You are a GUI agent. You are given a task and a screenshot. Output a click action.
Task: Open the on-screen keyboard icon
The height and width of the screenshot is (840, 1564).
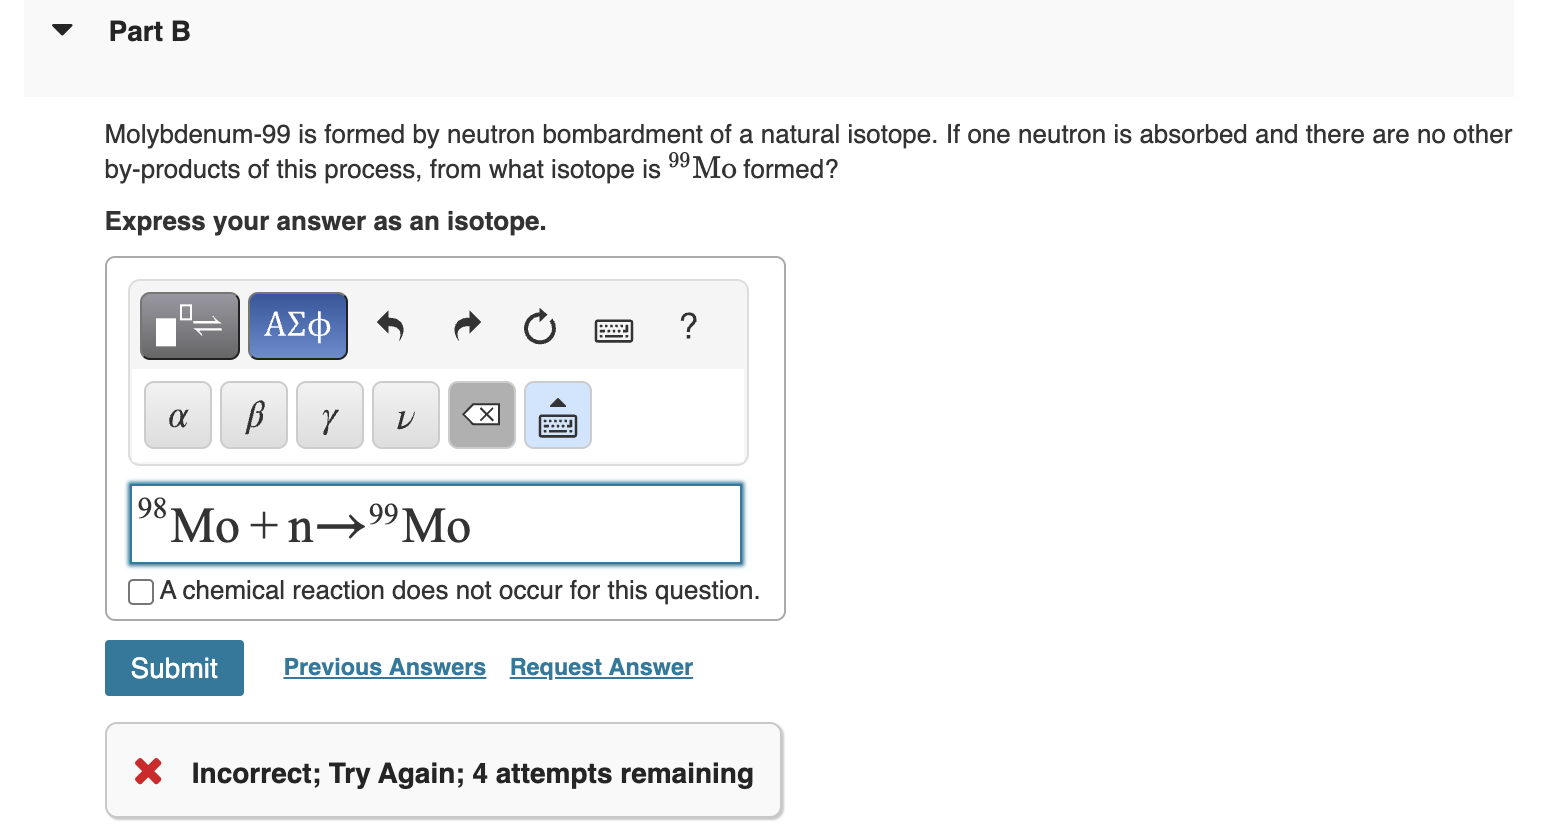pyautogui.click(x=613, y=330)
